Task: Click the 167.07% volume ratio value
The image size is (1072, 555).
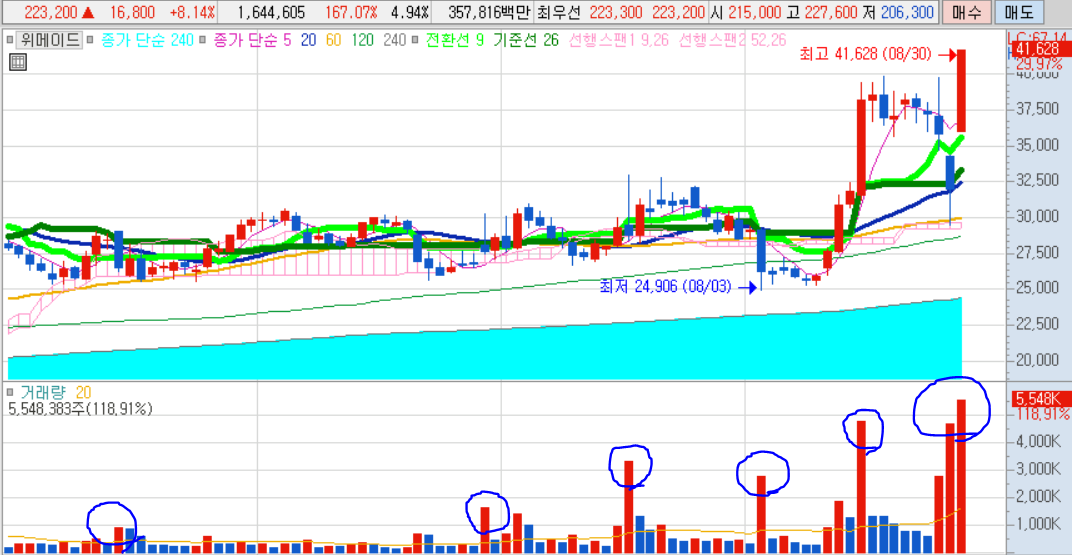Action: click(353, 12)
